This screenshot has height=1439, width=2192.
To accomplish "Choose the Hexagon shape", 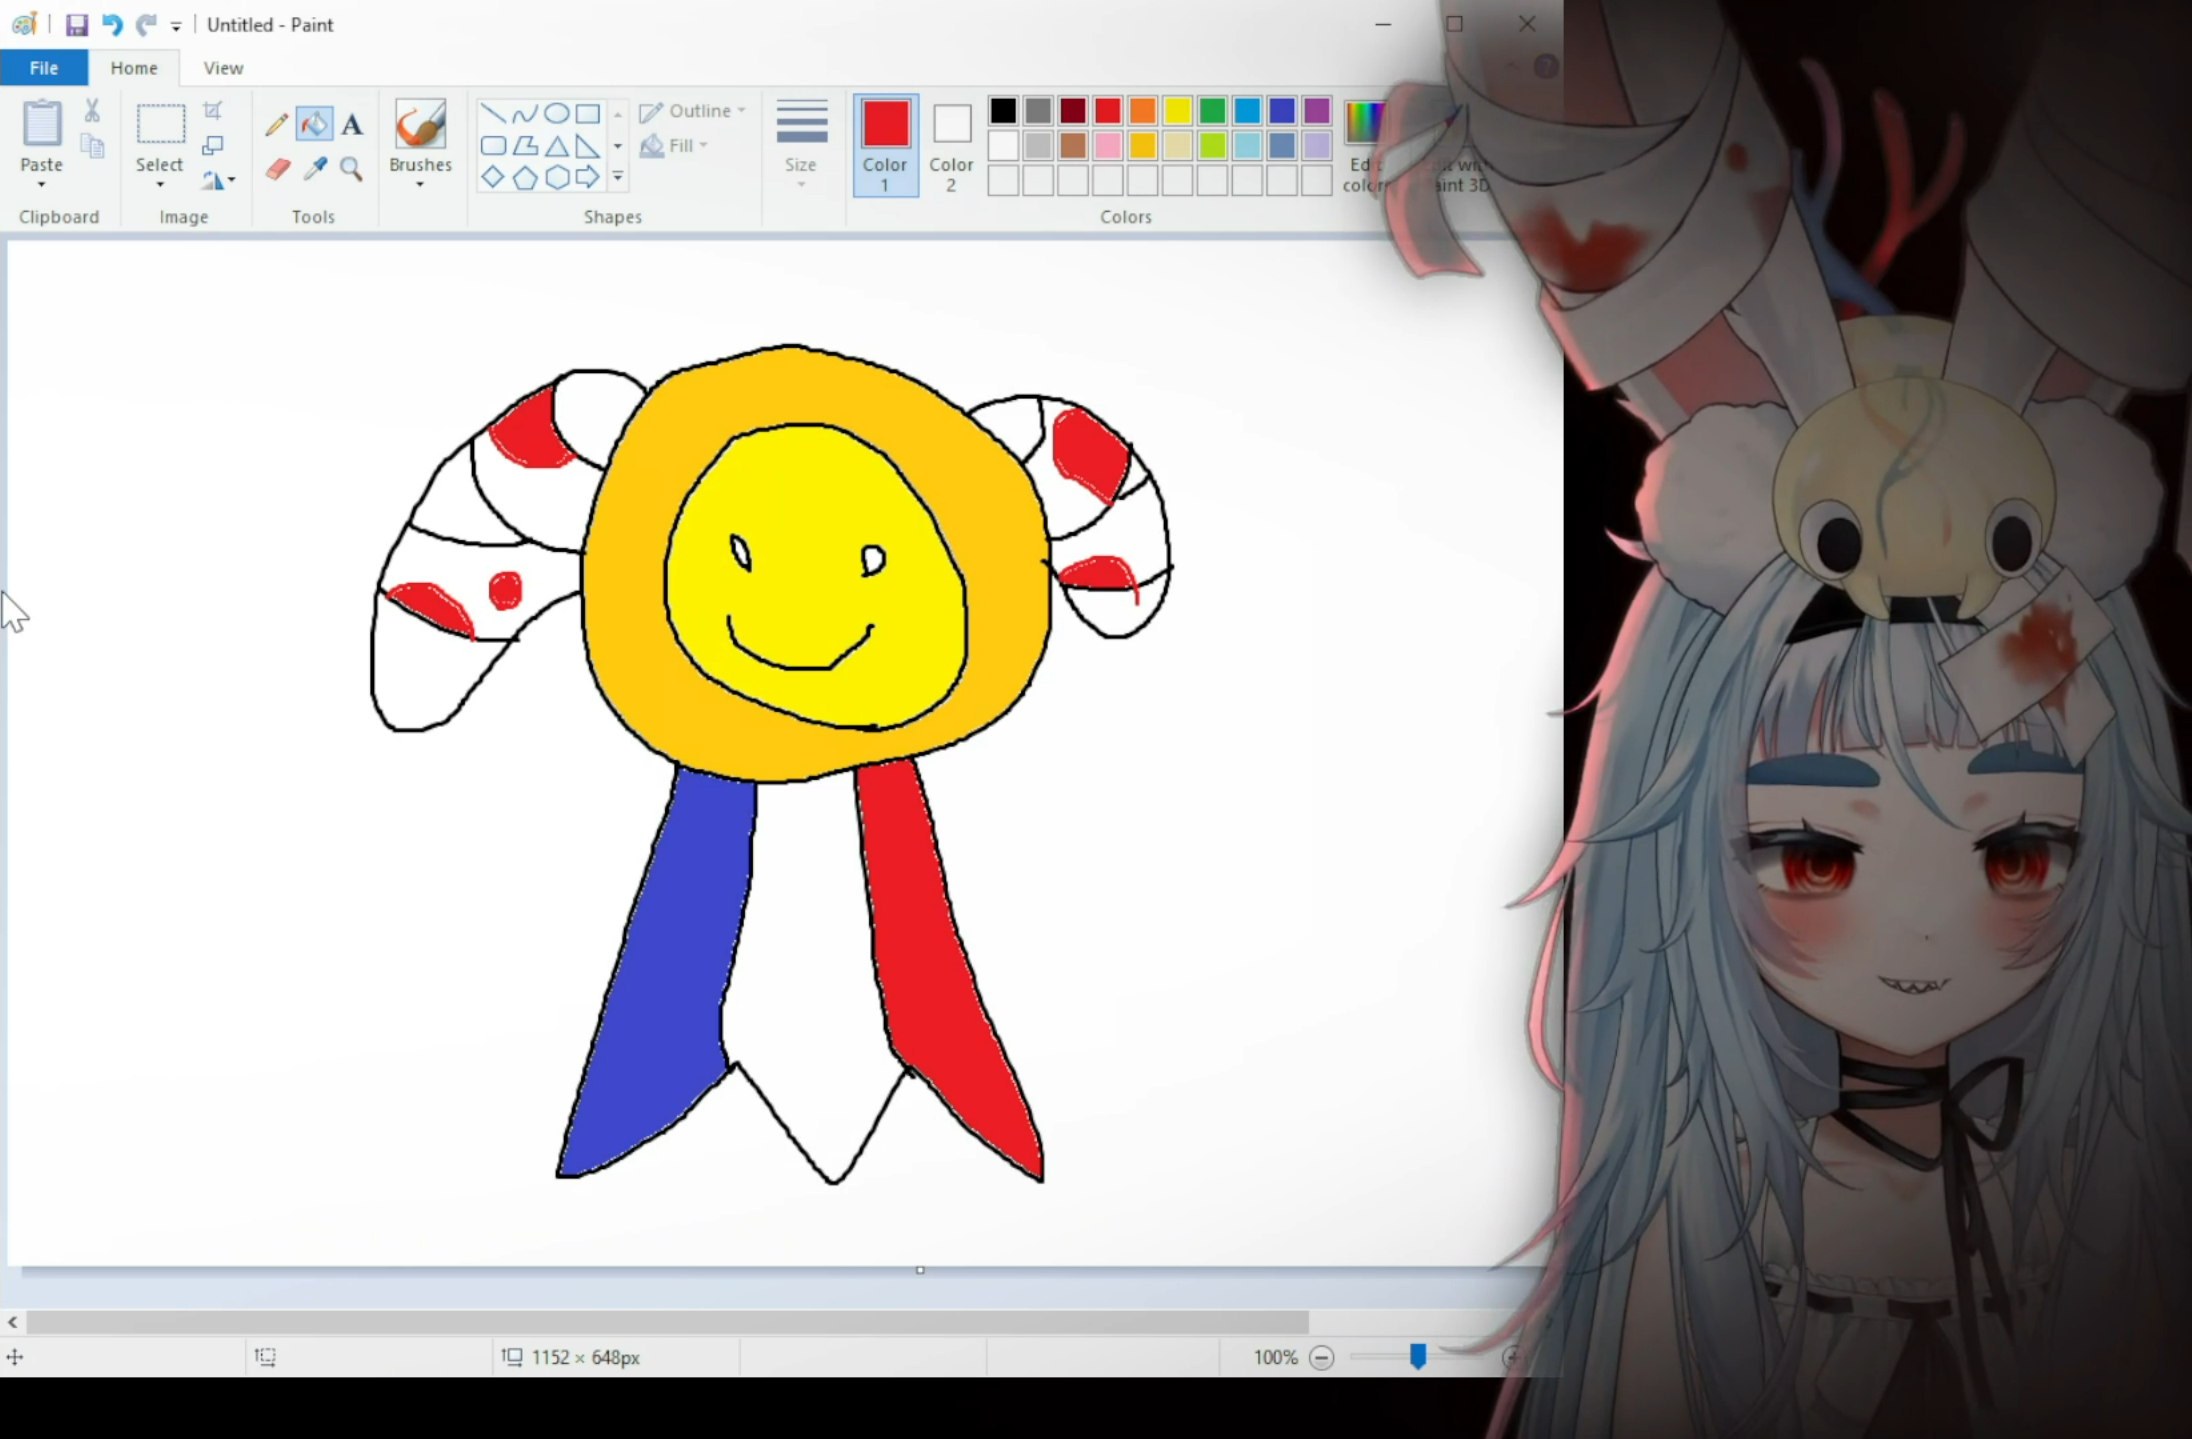I will tap(557, 178).
